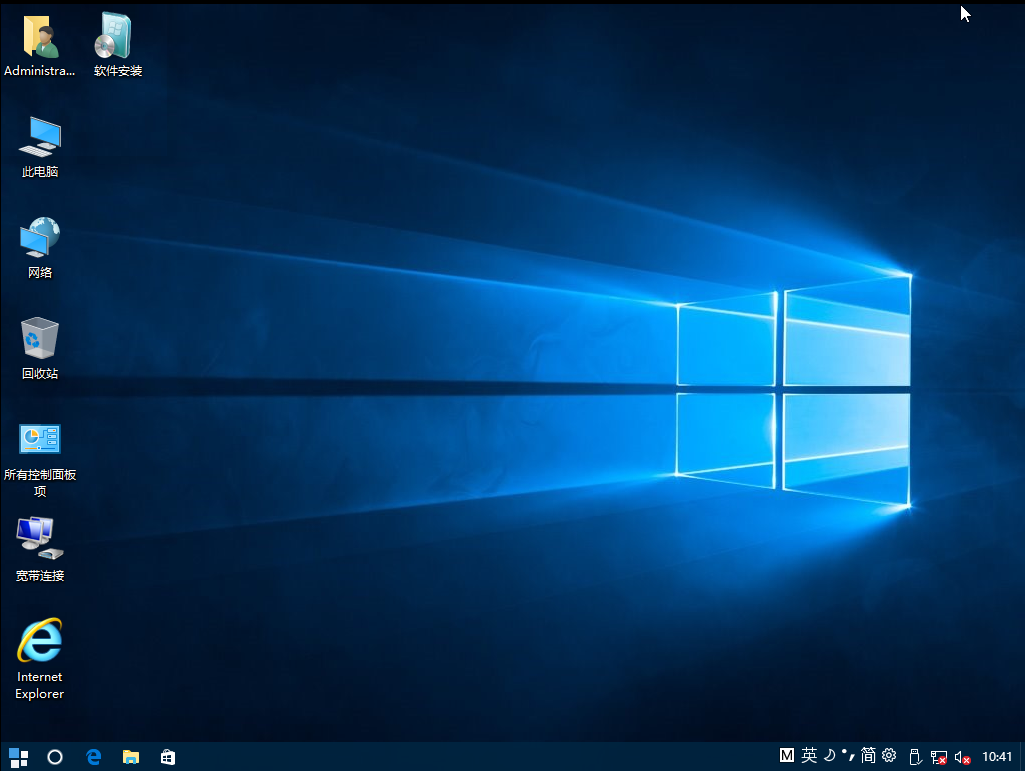Select the 宽带连接 broadband connection icon
This screenshot has height=771, width=1025.
point(40,538)
